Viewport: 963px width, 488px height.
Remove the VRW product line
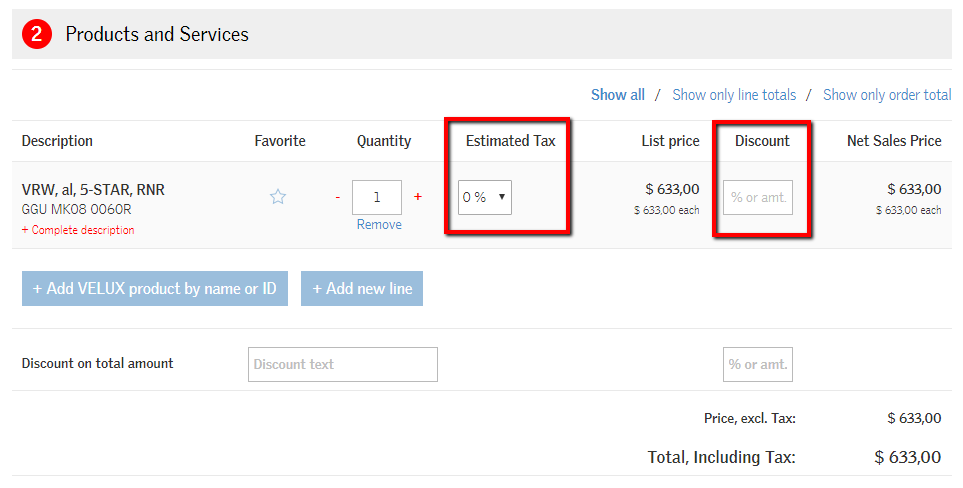[379, 225]
